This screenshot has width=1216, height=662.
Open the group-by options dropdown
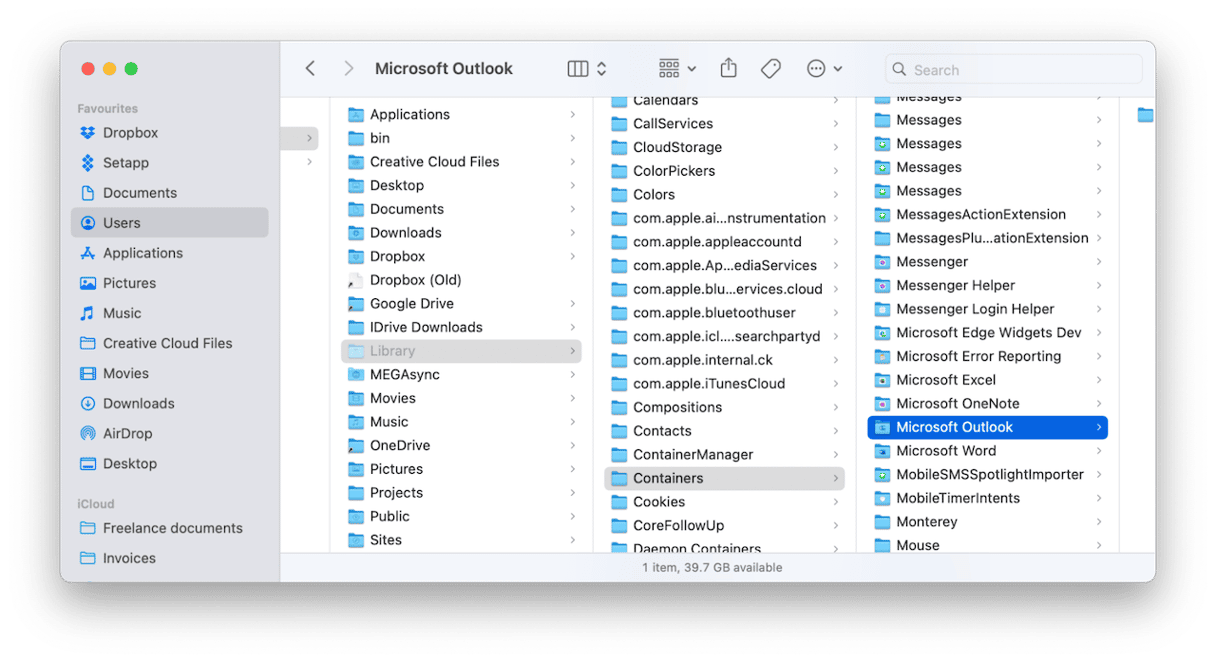point(677,68)
